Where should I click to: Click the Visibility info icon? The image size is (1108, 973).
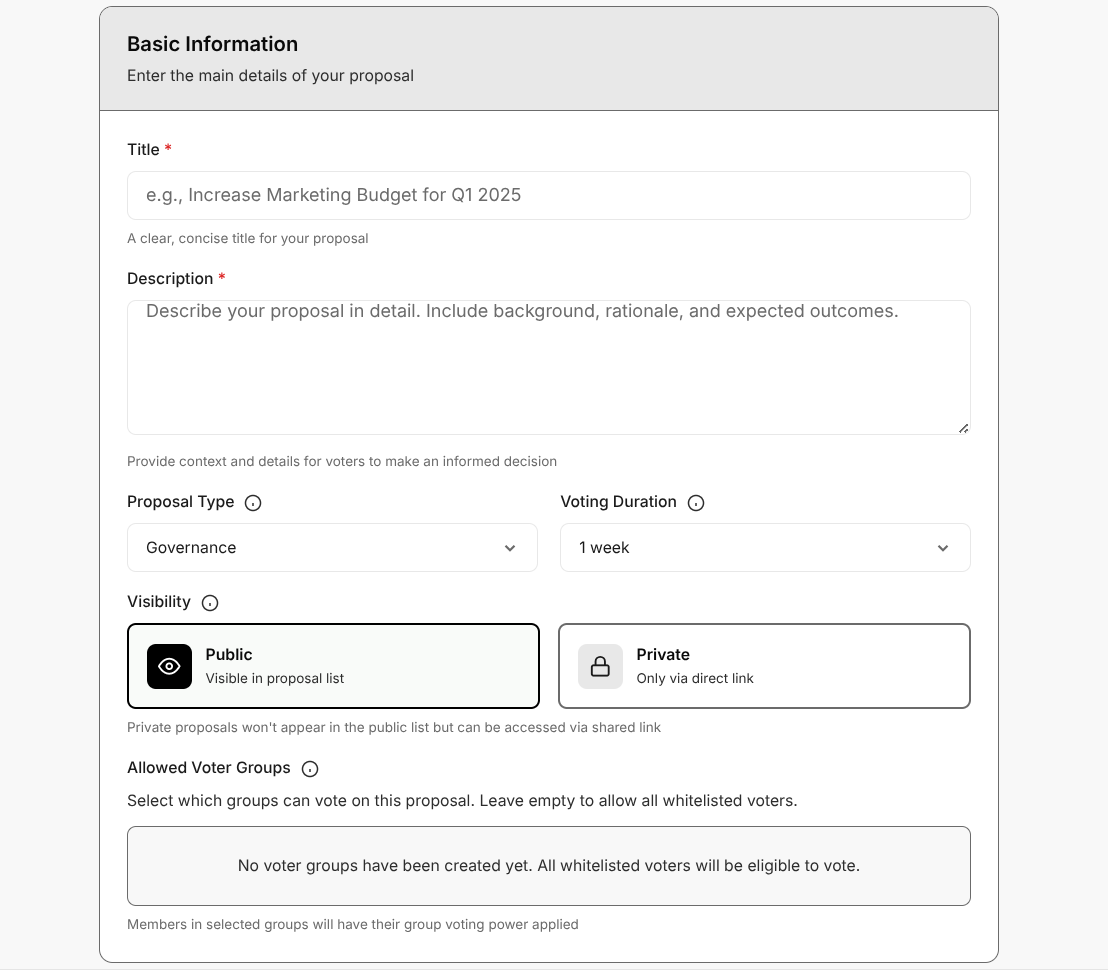210,603
